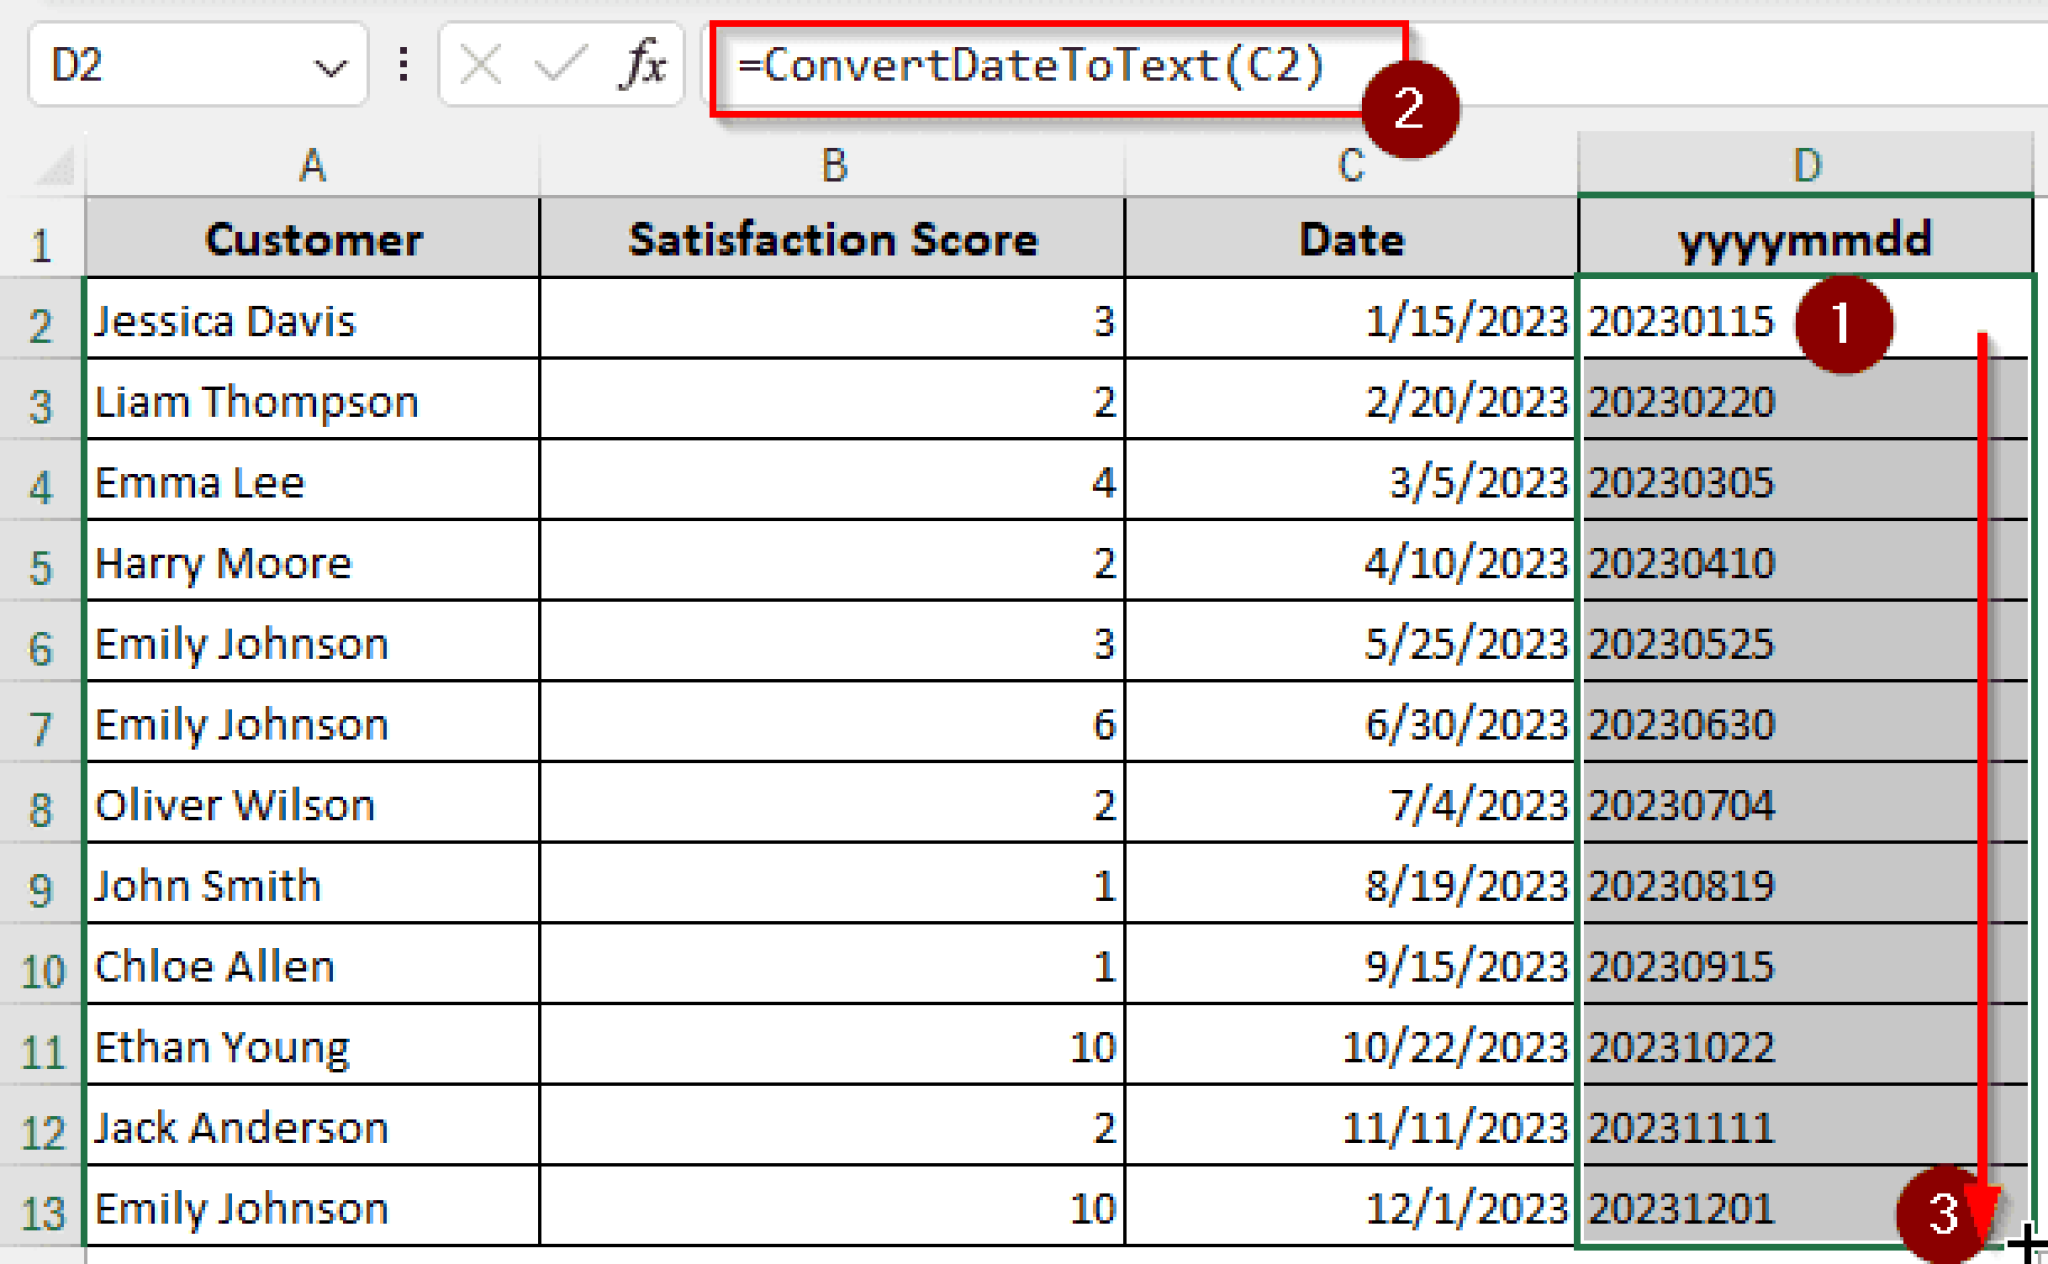Image resolution: width=2048 pixels, height=1264 pixels.
Task: Select the Date header cell
Action: [1350, 238]
